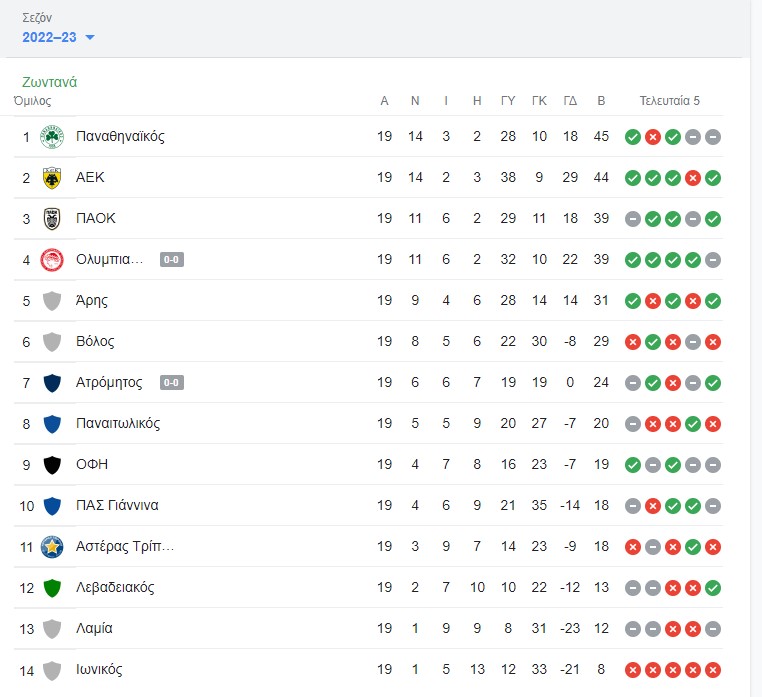Click the ΠΑΟΚ team emblem

pos(52,219)
